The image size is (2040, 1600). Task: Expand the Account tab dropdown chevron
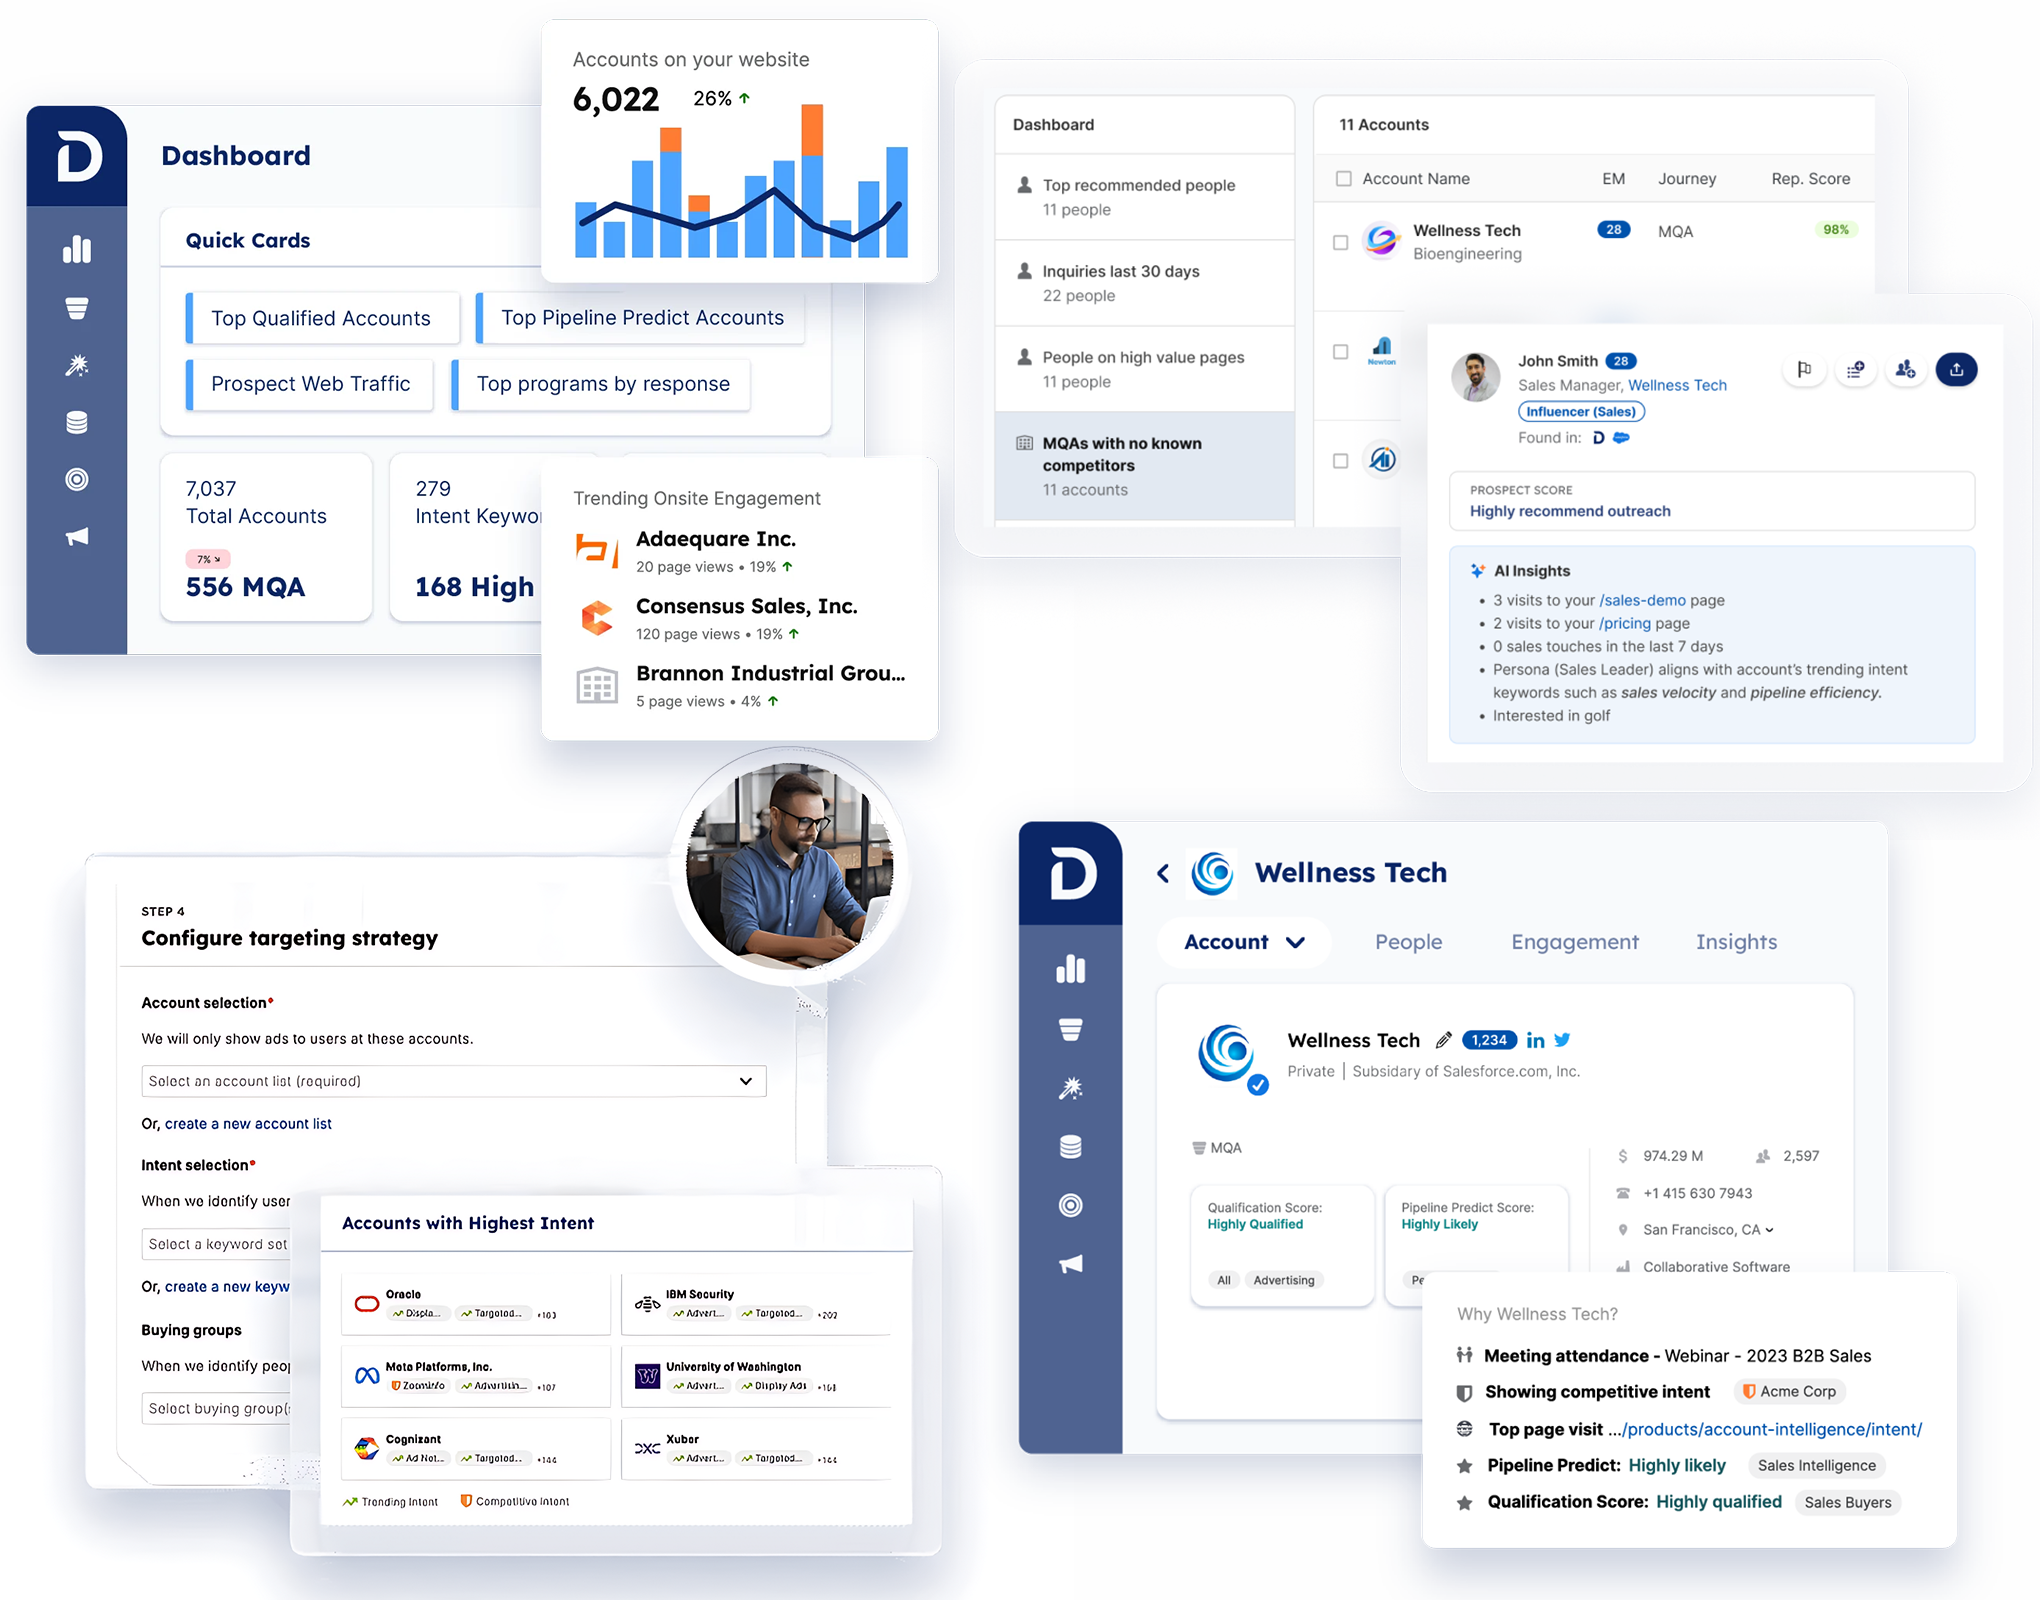1295,942
